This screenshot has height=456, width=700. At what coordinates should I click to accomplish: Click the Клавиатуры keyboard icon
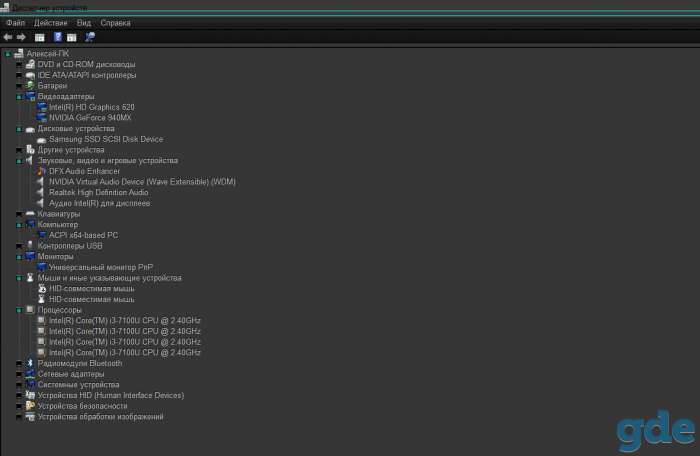click(x=30, y=213)
